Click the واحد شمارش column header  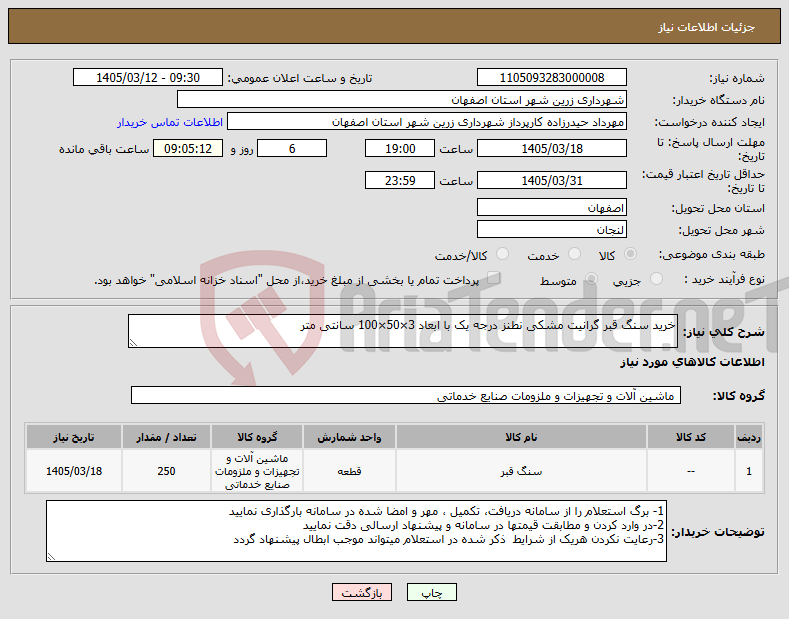(x=349, y=437)
